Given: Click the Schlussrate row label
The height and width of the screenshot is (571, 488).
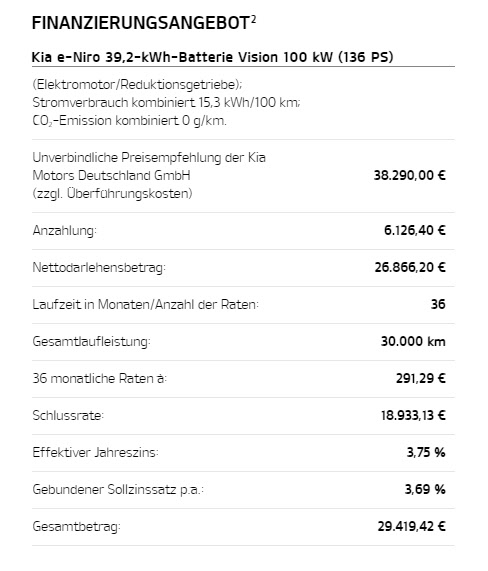Looking at the screenshot, I should [x=68, y=416].
